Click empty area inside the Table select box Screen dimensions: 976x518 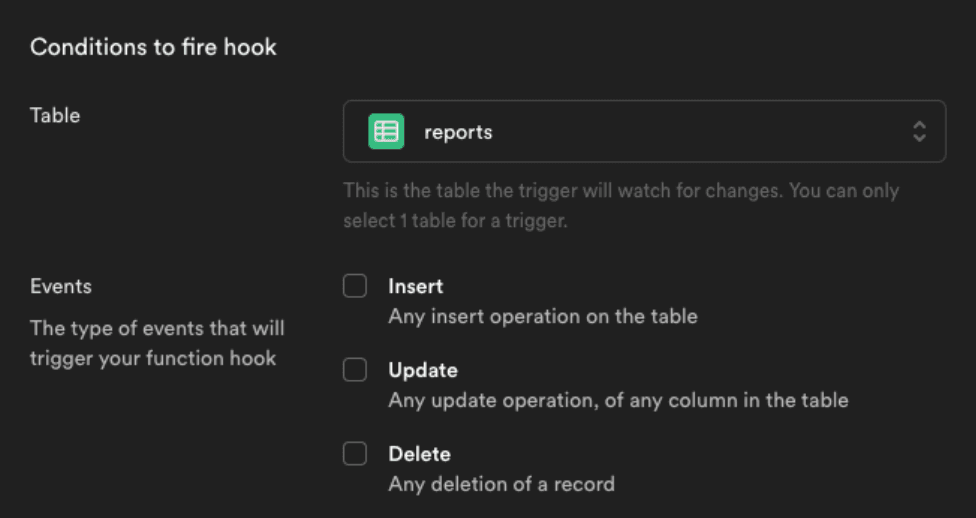[x=700, y=132]
